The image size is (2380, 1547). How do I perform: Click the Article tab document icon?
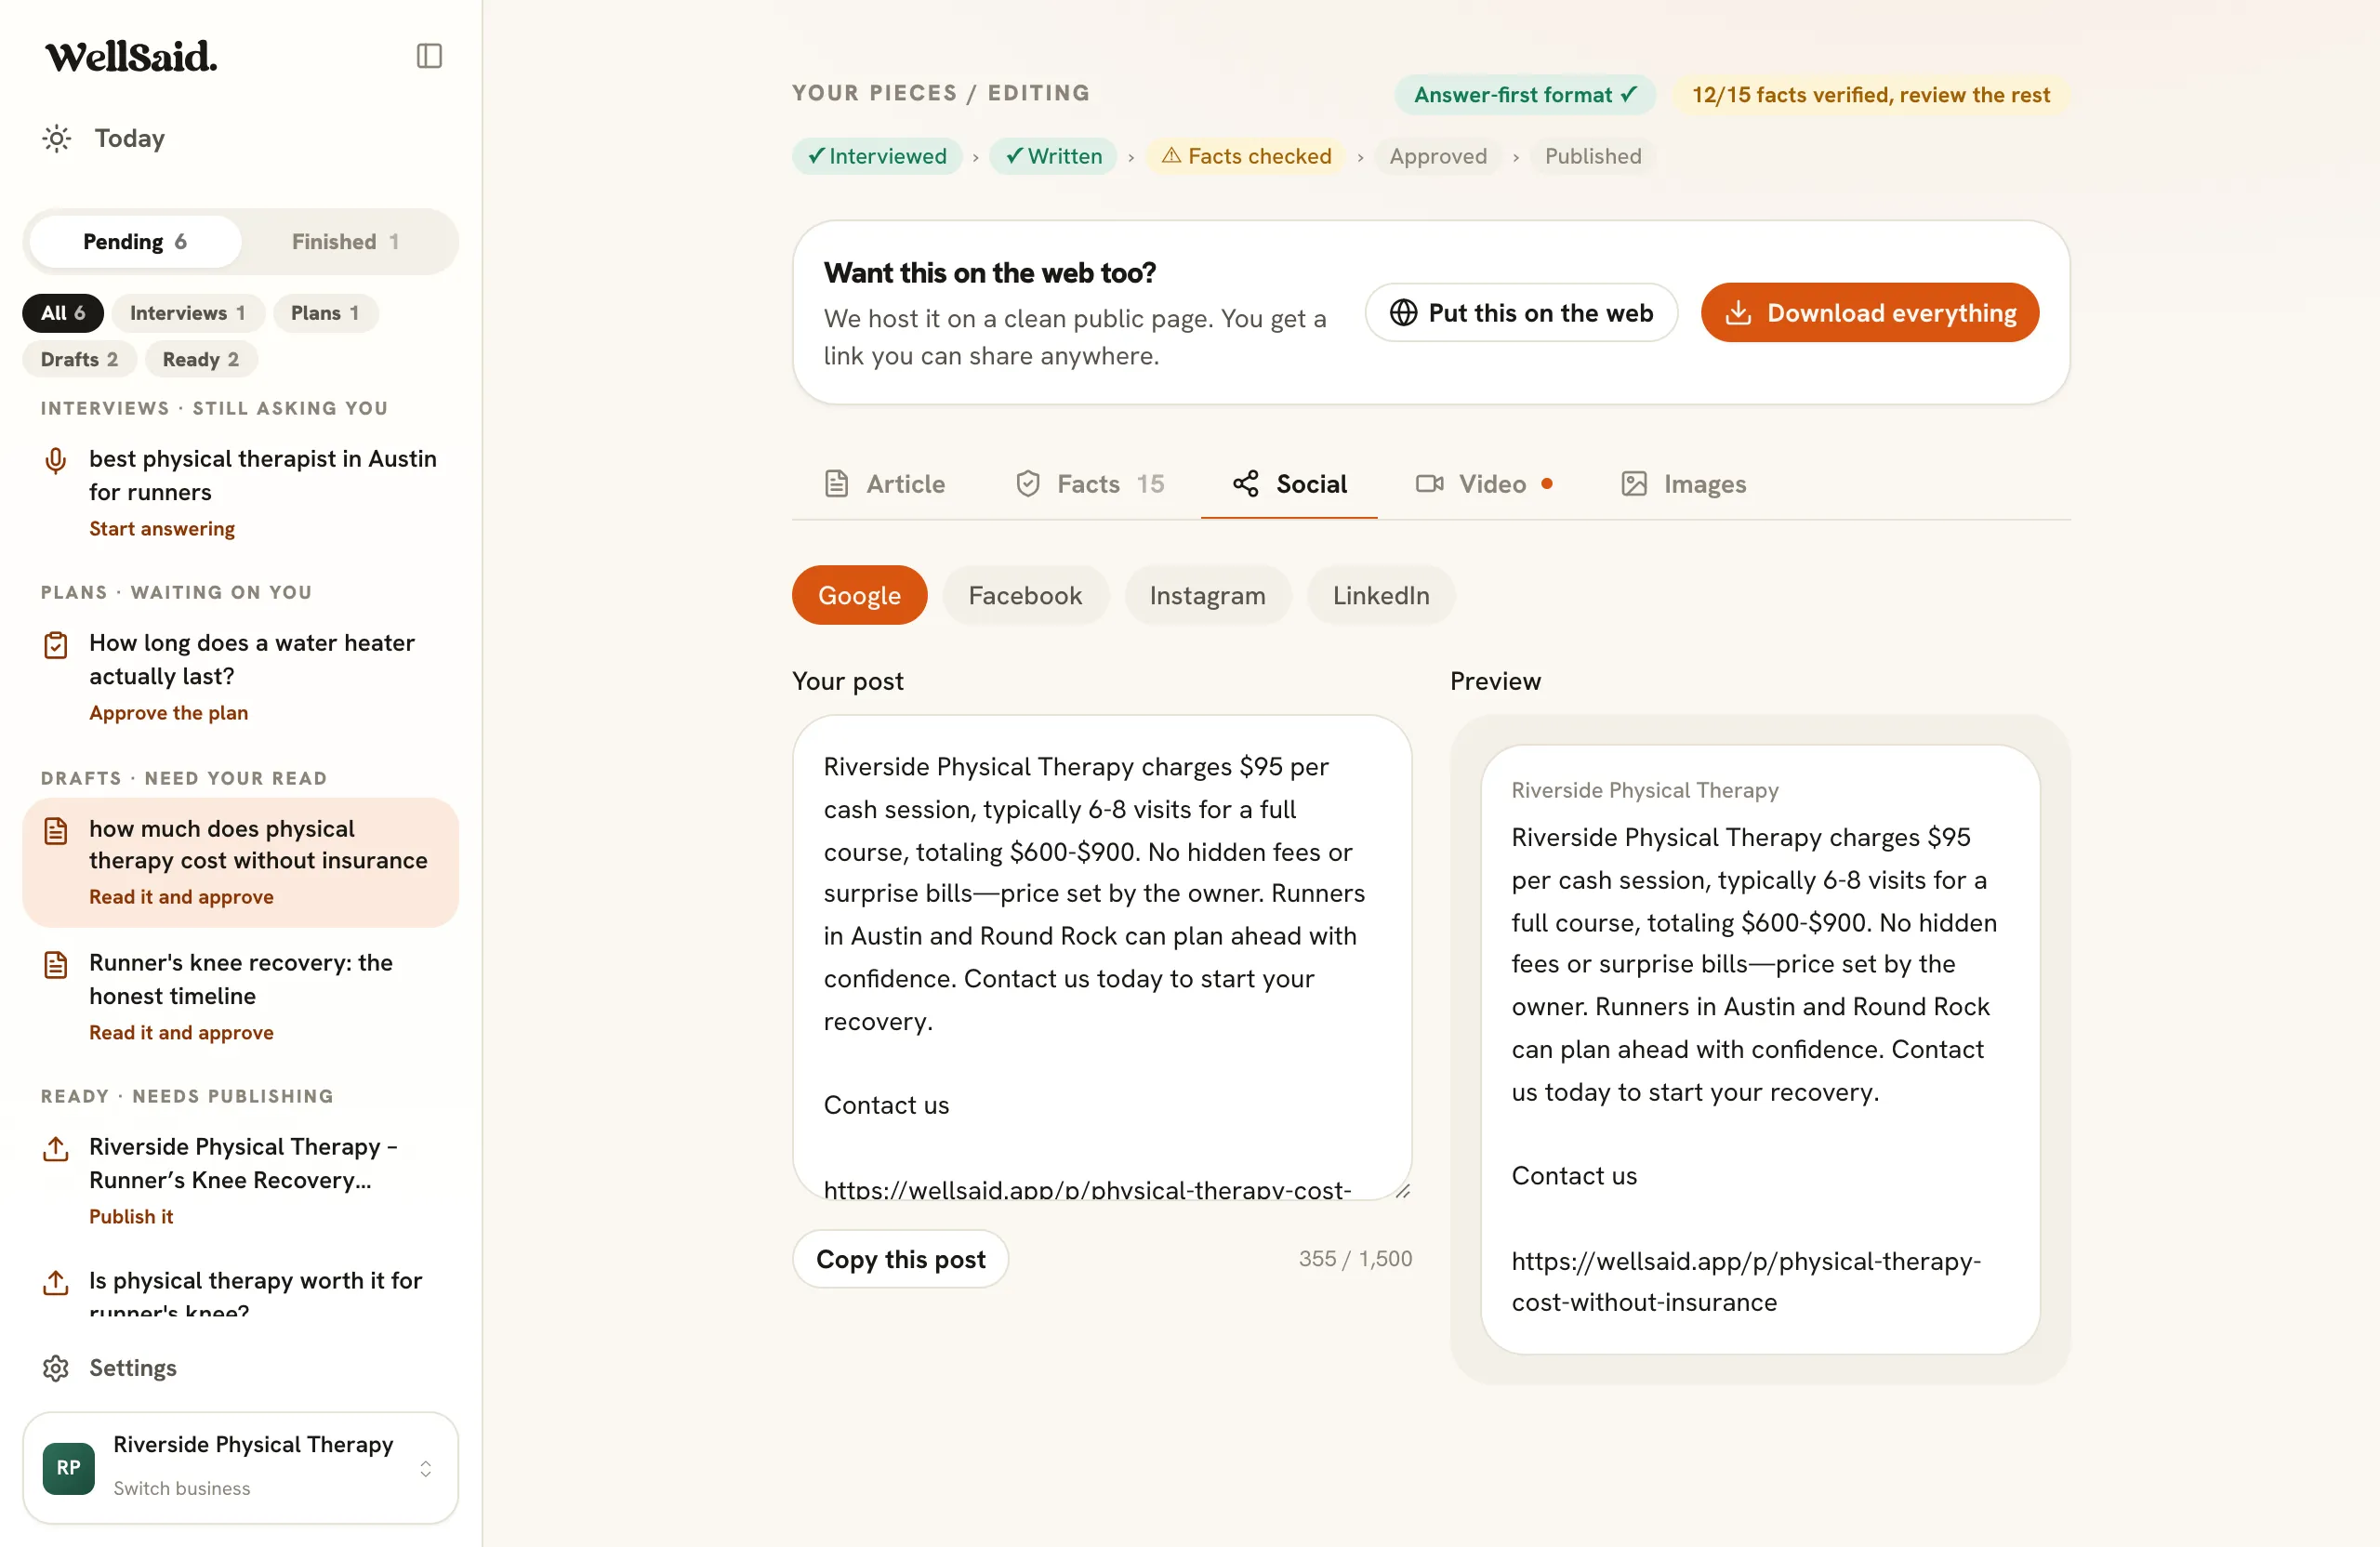tap(836, 484)
